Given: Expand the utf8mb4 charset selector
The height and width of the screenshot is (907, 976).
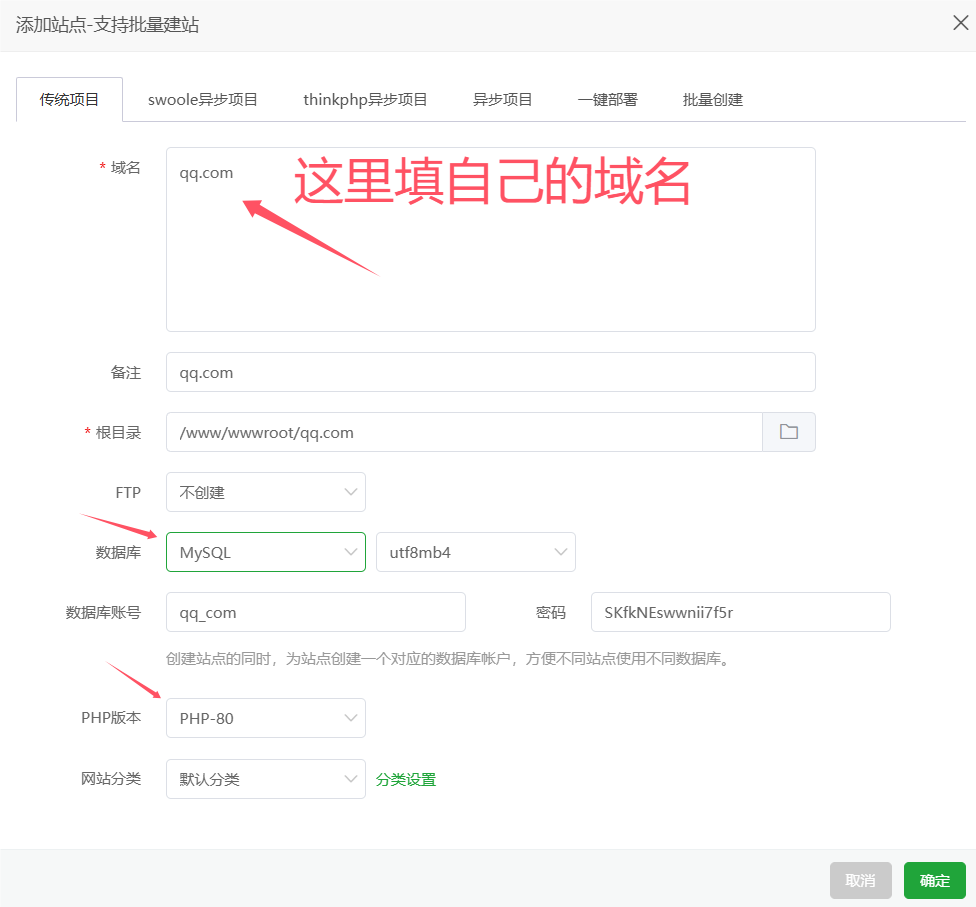Looking at the screenshot, I should point(475,552).
